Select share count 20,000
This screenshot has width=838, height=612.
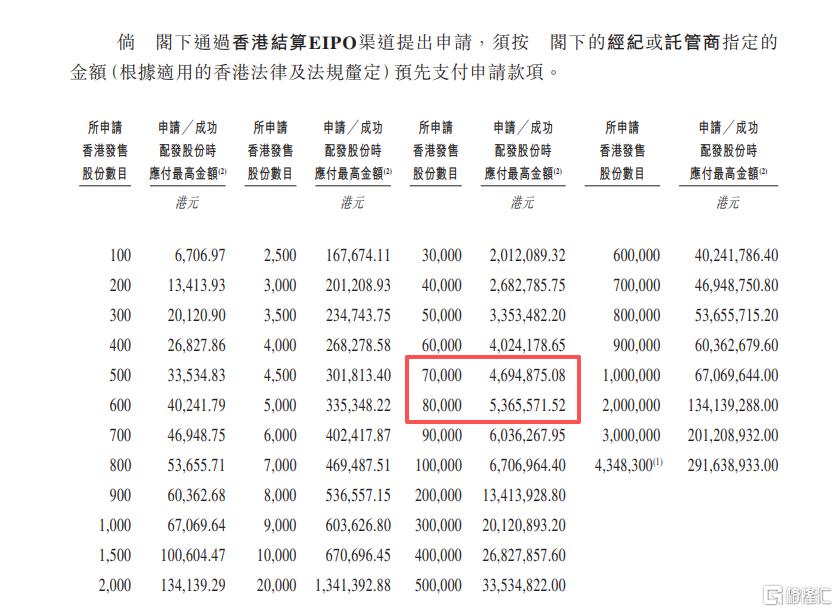click(x=276, y=585)
